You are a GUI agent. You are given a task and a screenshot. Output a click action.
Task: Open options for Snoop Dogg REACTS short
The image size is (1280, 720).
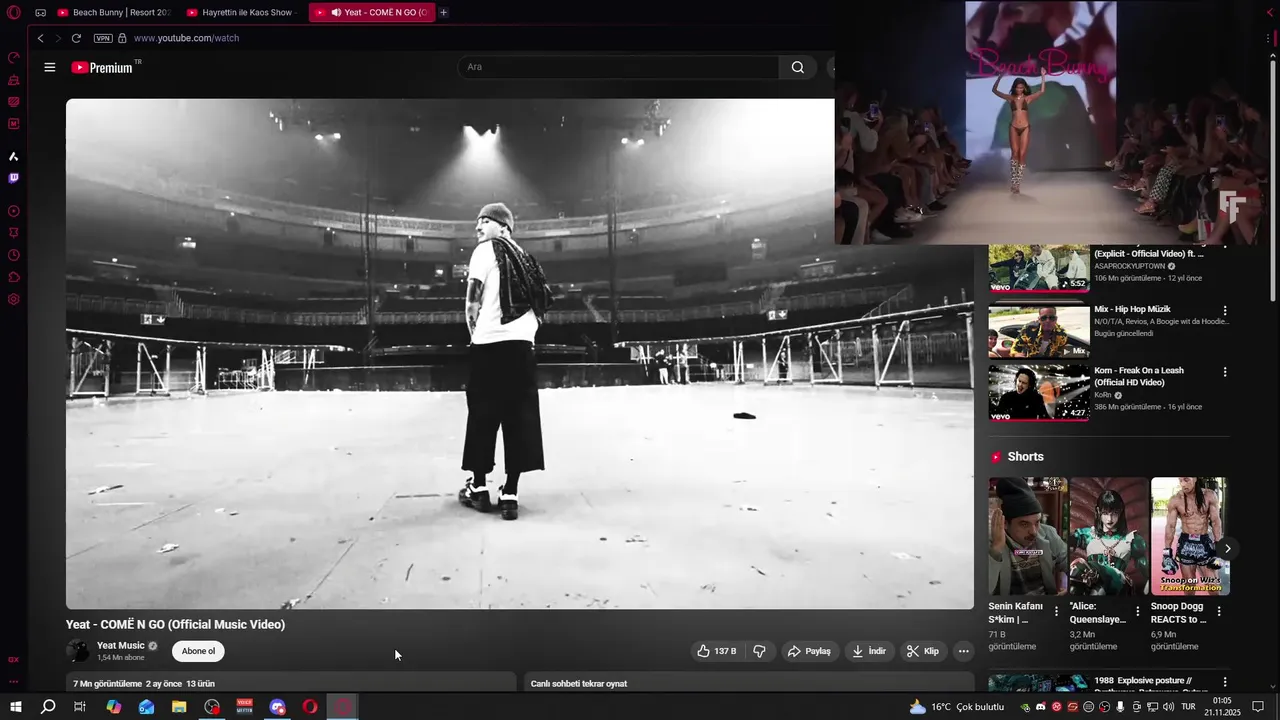[1218, 611]
